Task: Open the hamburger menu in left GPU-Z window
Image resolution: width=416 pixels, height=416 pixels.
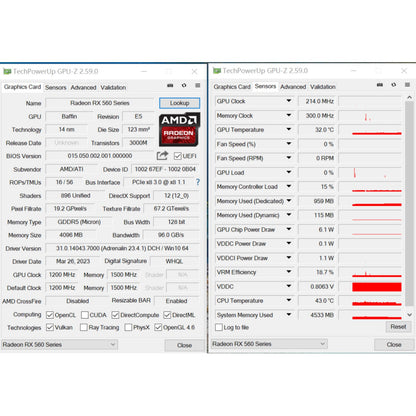Action: point(198,86)
